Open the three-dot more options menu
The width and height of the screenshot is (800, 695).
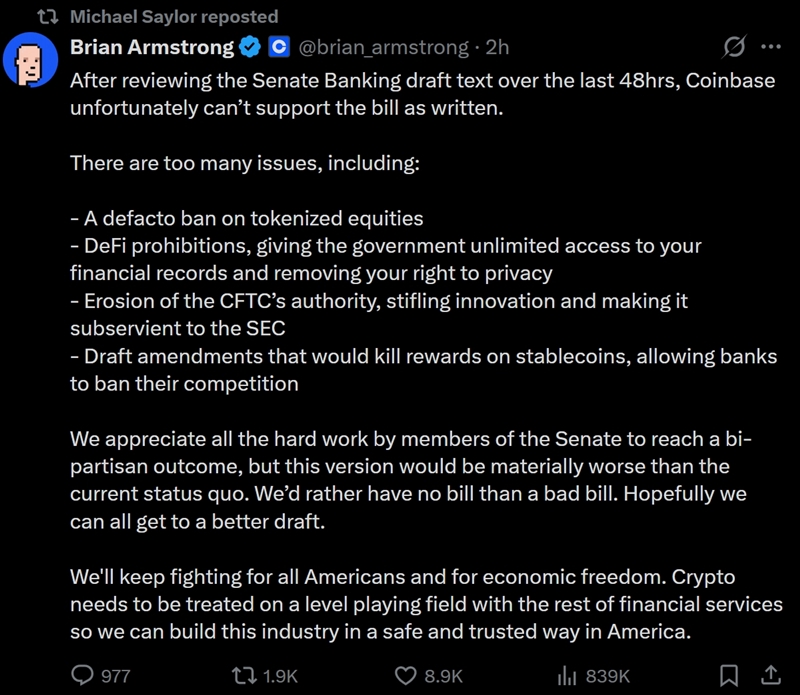coord(771,47)
